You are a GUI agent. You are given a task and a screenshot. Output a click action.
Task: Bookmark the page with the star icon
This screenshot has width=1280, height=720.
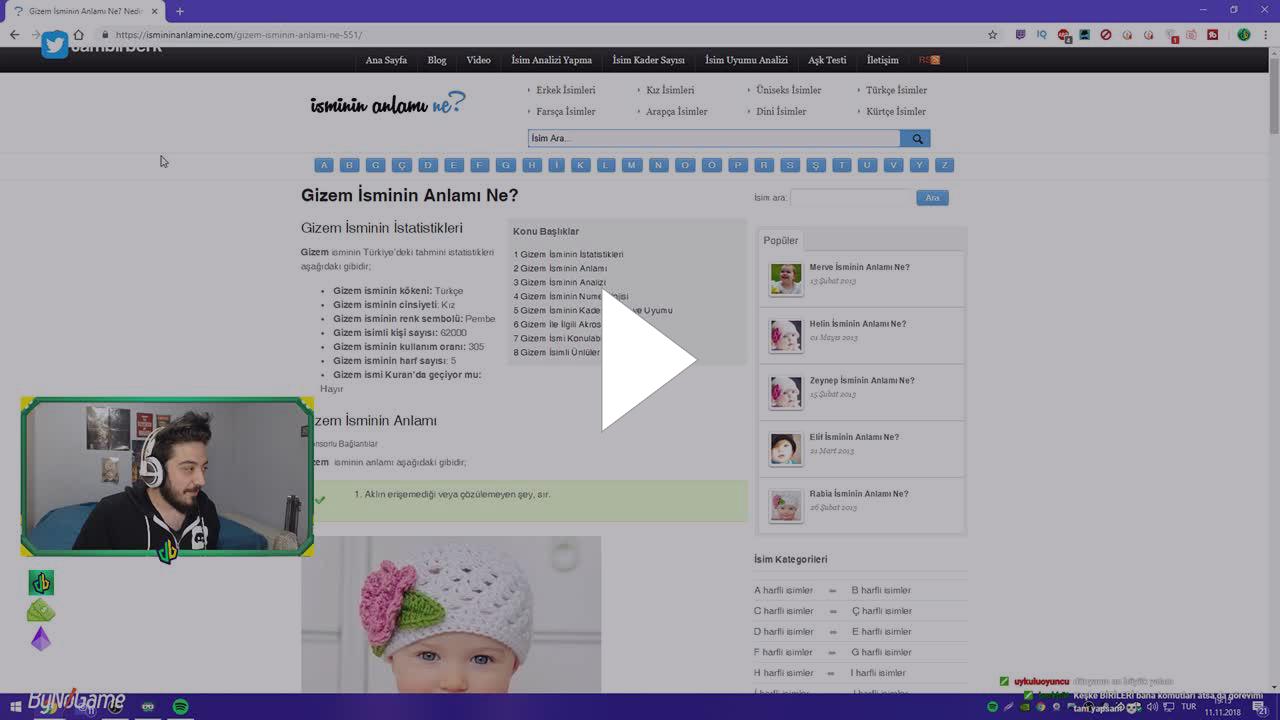point(992,35)
